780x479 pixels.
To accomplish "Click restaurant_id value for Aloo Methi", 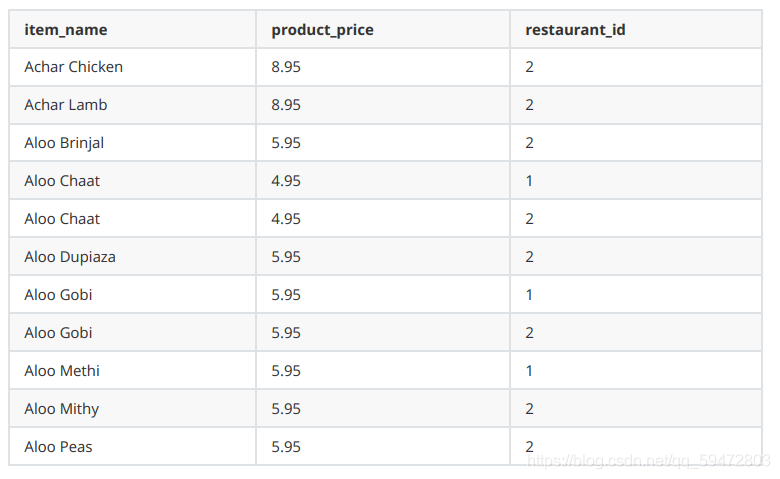I will (x=529, y=371).
